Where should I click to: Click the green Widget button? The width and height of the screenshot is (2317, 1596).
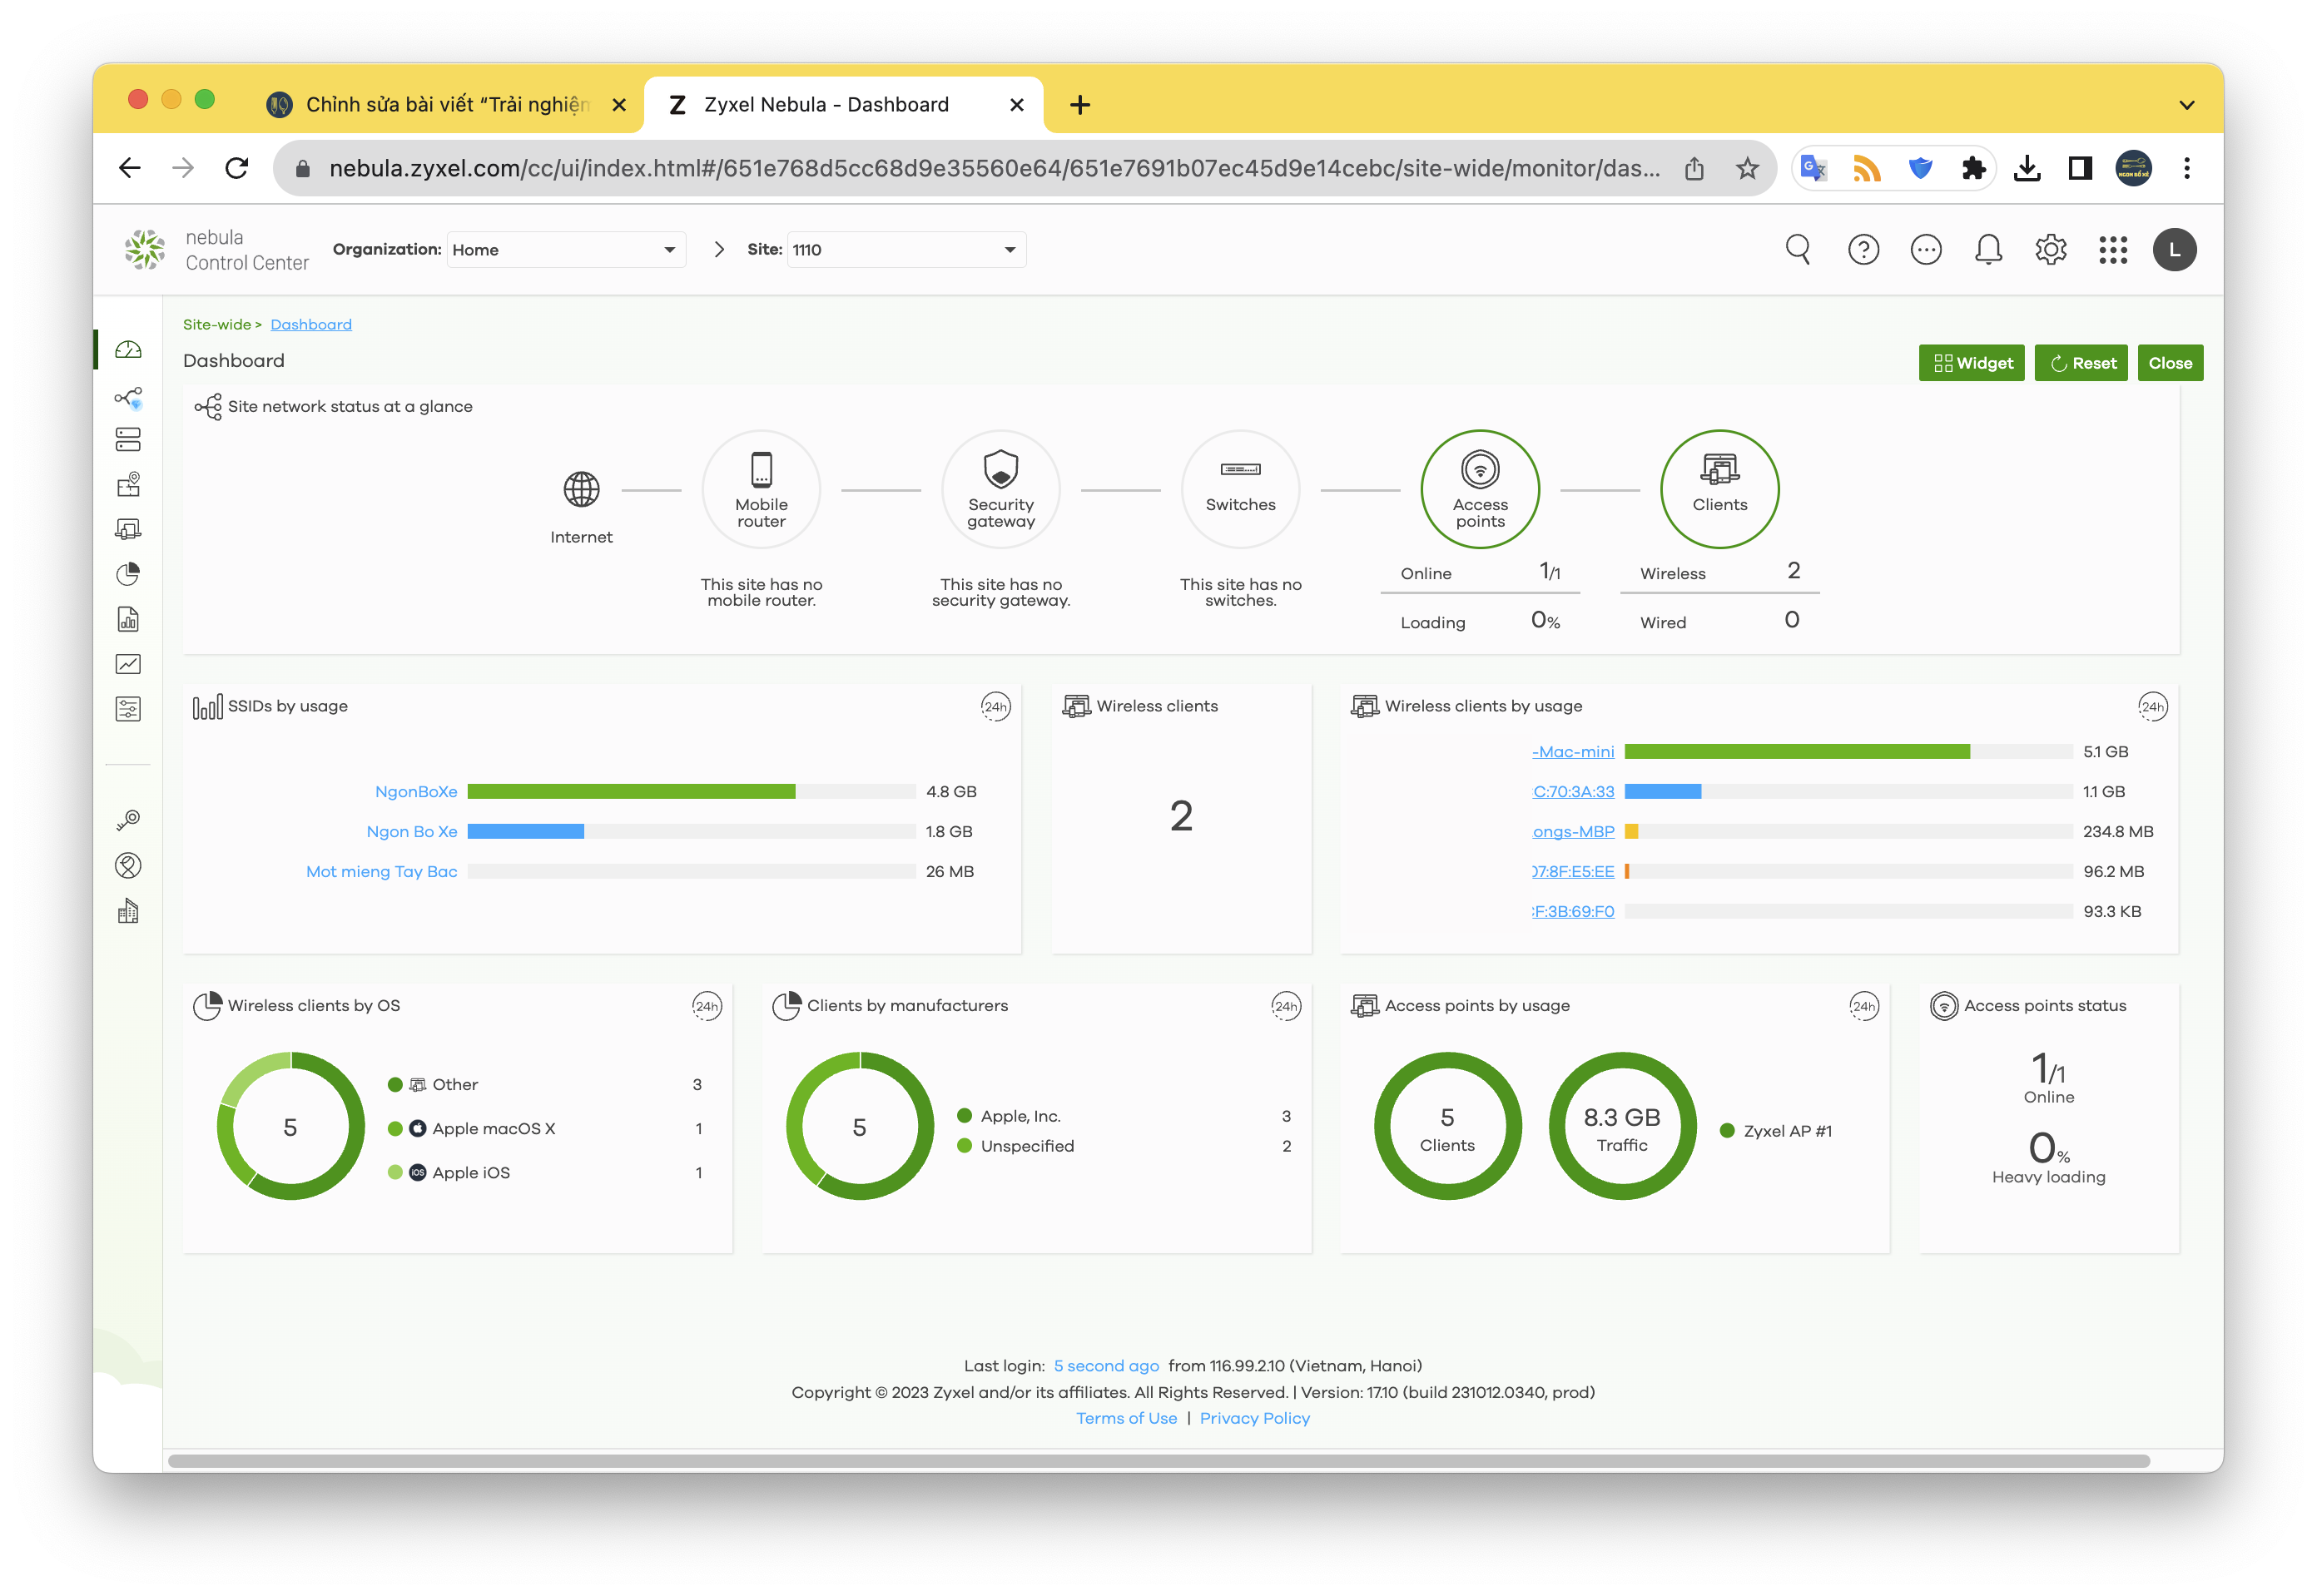point(1971,363)
